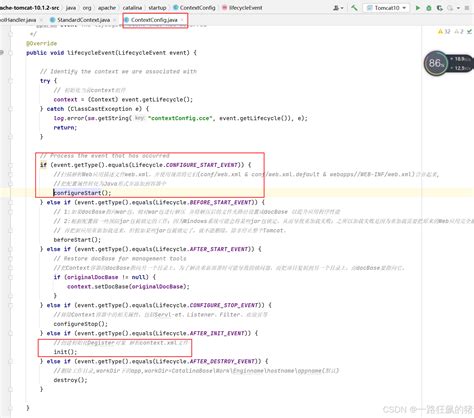
Task: Click the beforeStart() method call
Action: click(x=77, y=240)
